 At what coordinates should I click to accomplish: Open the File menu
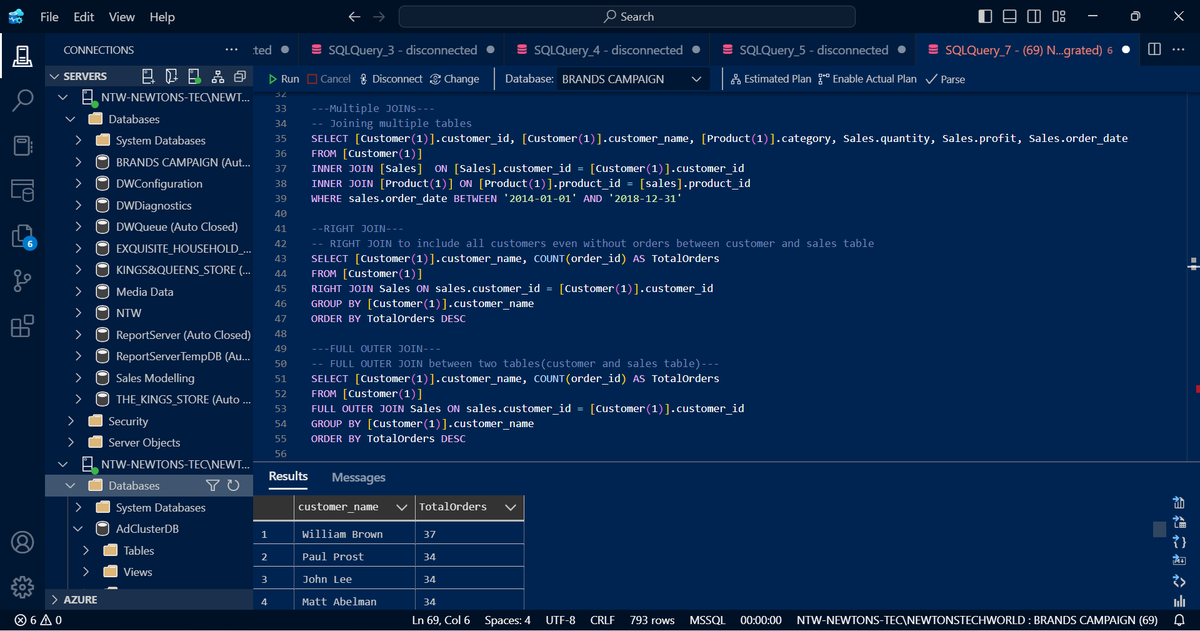[x=49, y=17]
